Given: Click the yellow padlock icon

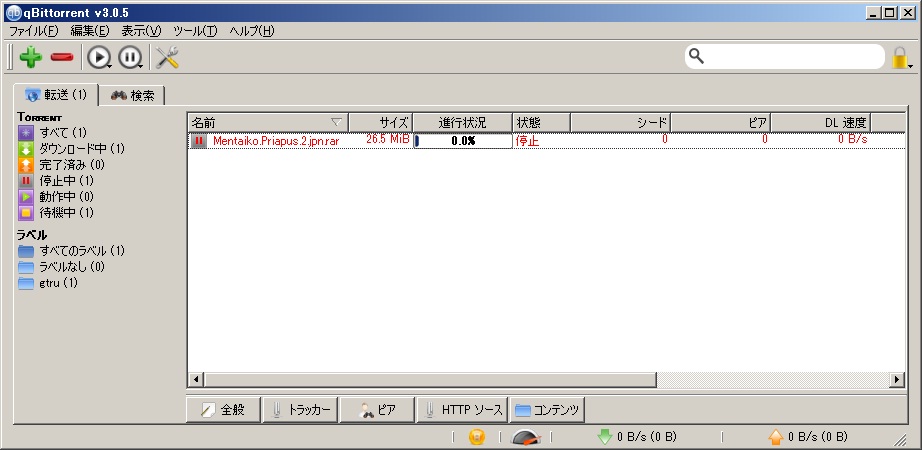Looking at the screenshot, I should [x=900, y=58].
